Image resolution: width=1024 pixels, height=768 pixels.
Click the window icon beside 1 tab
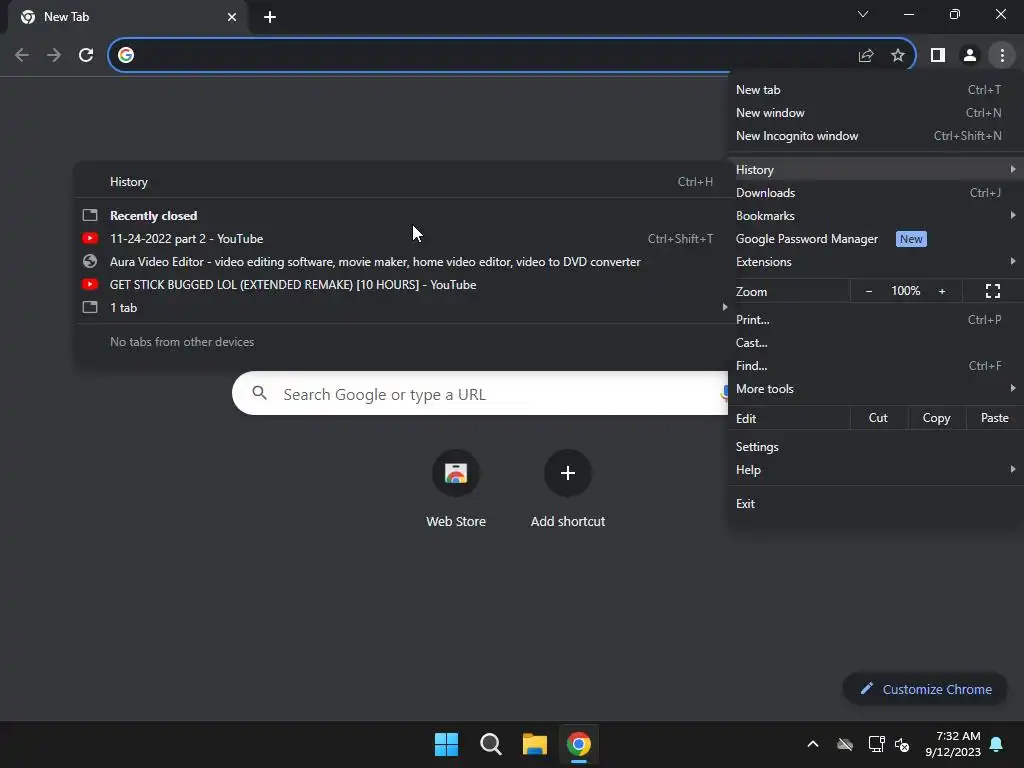click(90, 307)
